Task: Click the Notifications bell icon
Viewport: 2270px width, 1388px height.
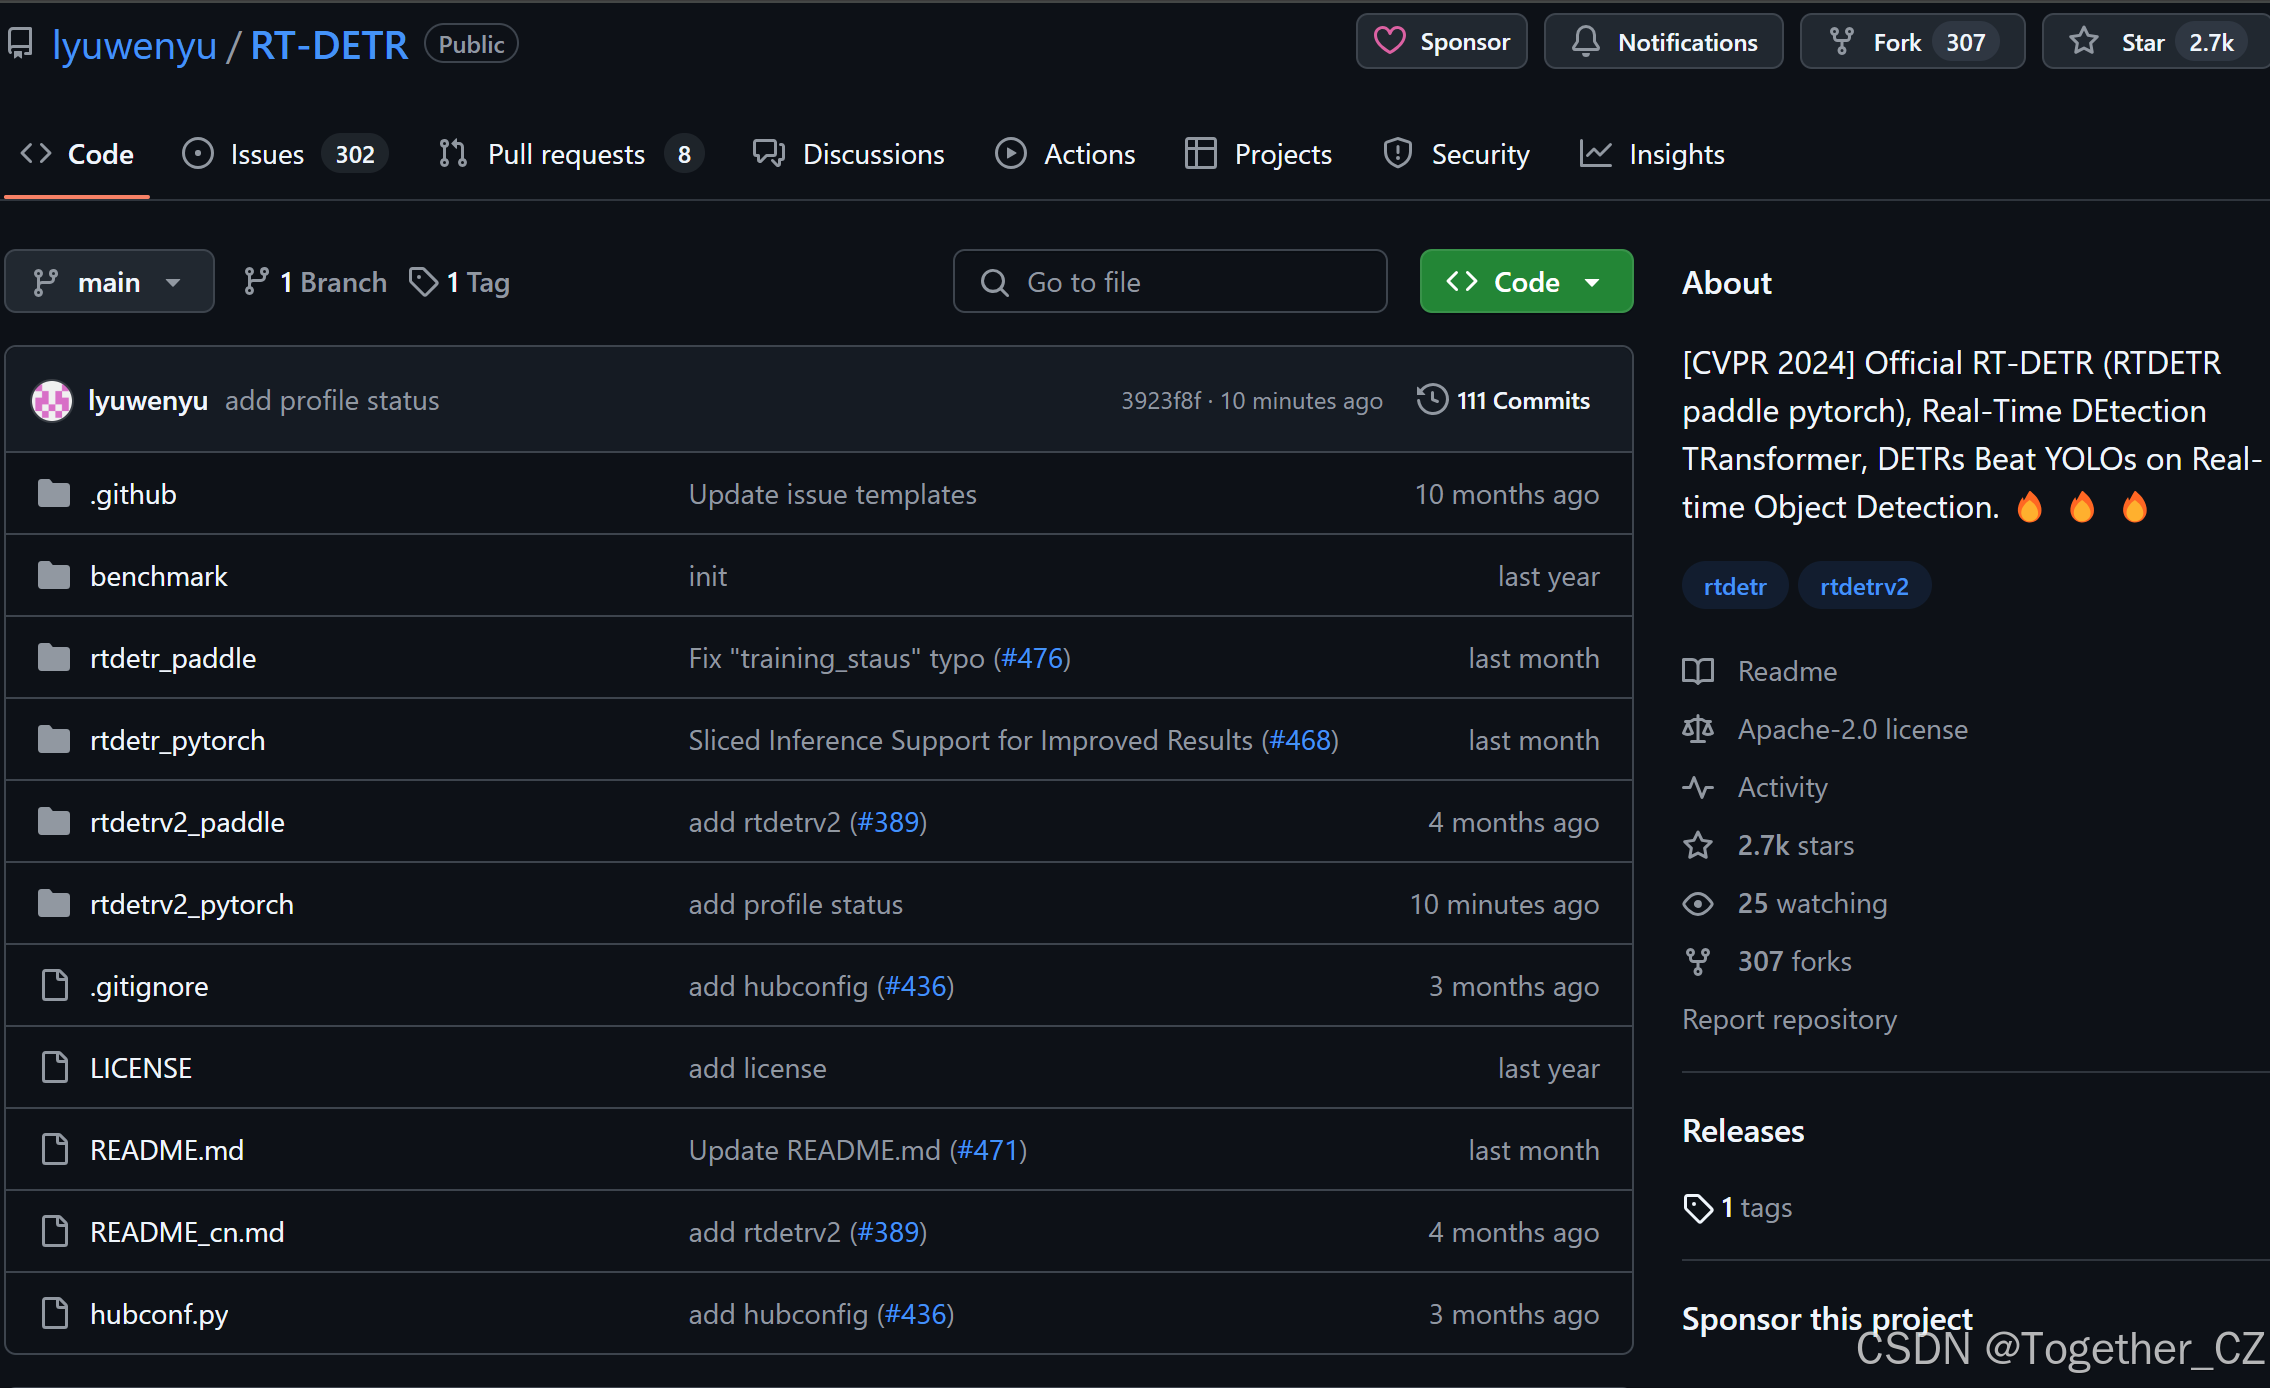Action: click(x=1585, y=41)
